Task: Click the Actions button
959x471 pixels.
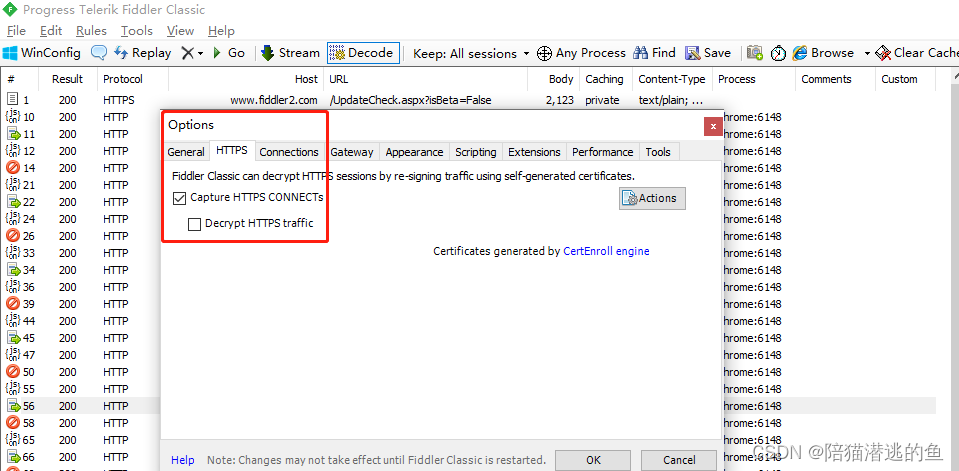Action: coord(652,198)
